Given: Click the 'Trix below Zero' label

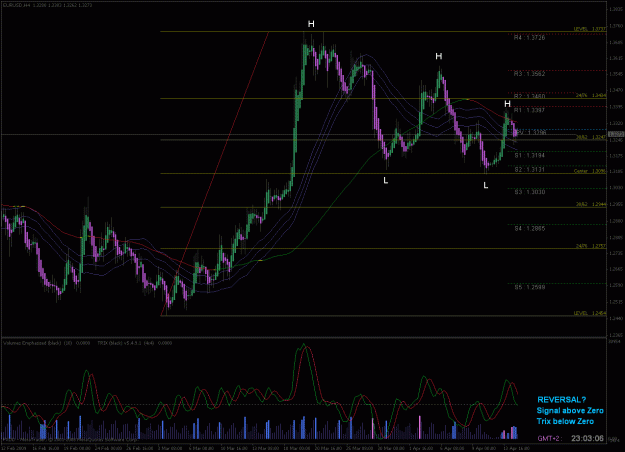Looking at the screenshot, I should tap(565, 421).
